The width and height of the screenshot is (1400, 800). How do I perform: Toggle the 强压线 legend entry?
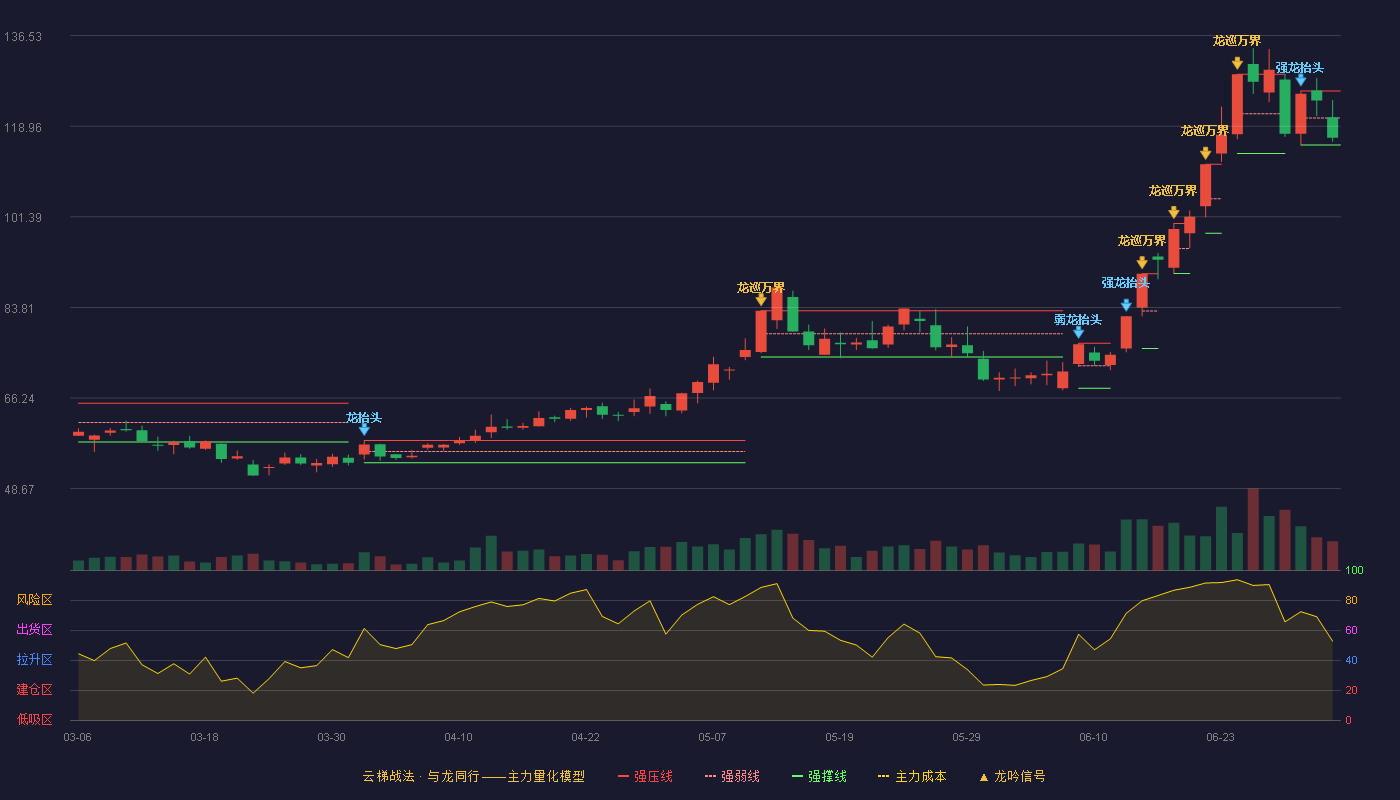[645, 776]
